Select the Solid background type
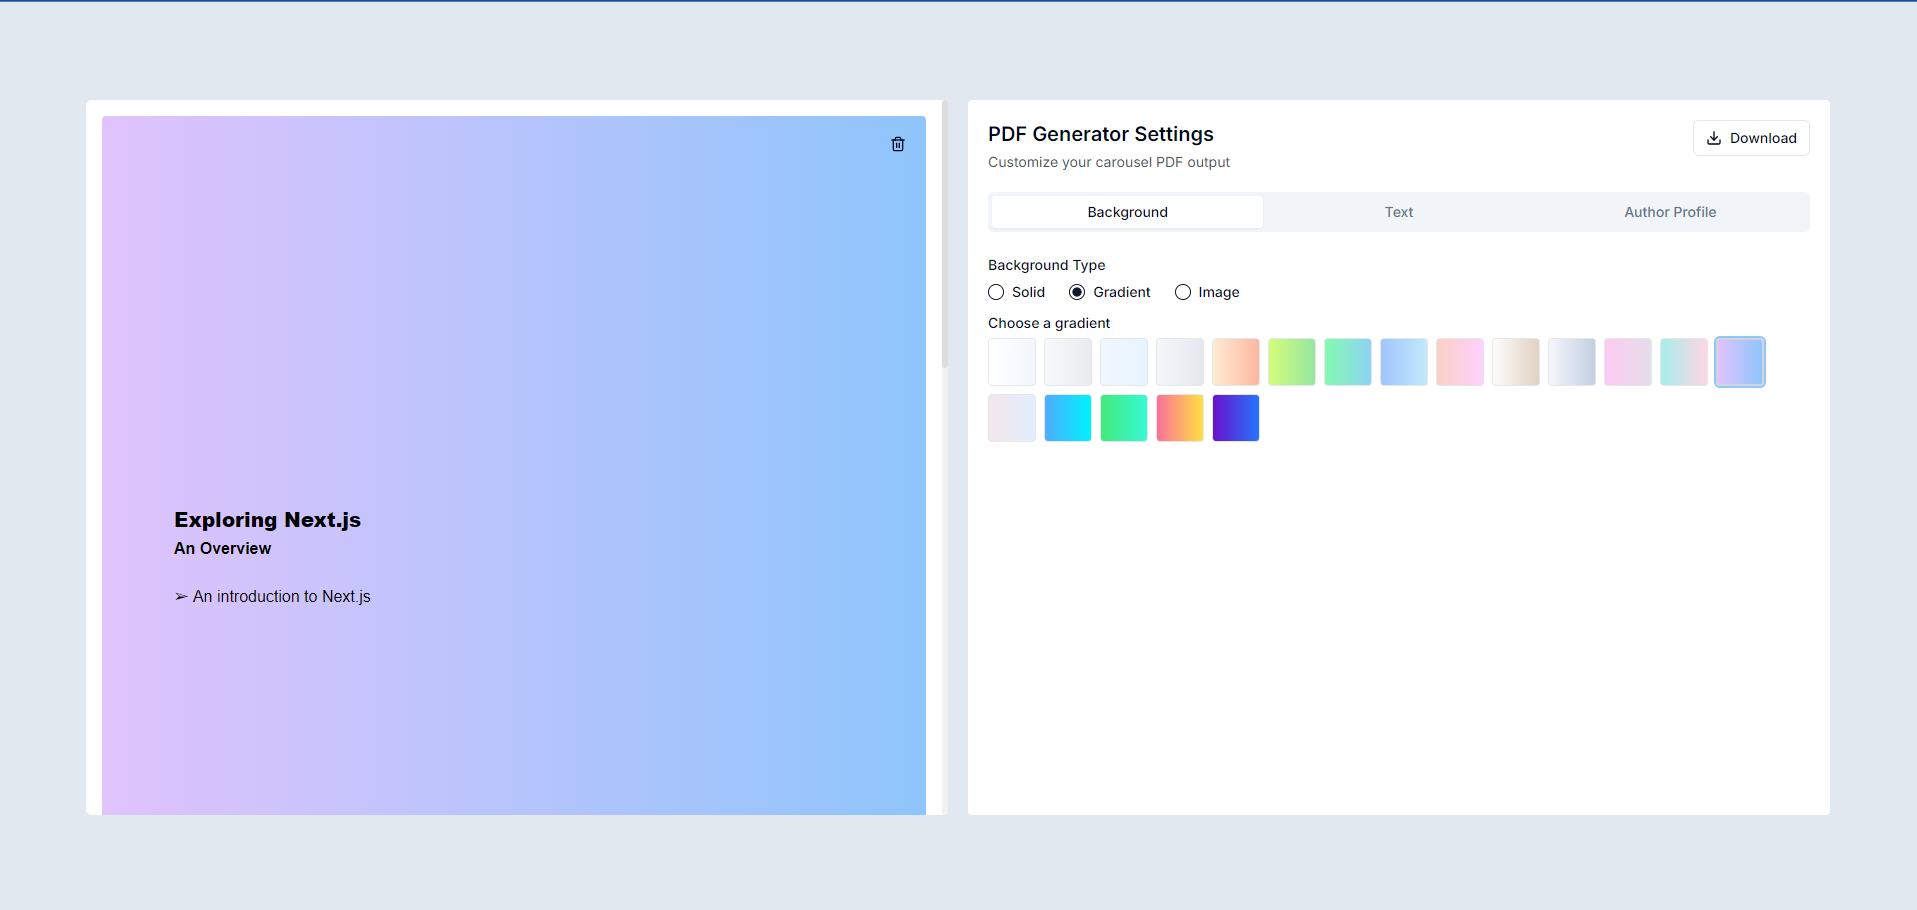Image resolution: width=1917 pixels, height=910 pixels. coord(996,292)
